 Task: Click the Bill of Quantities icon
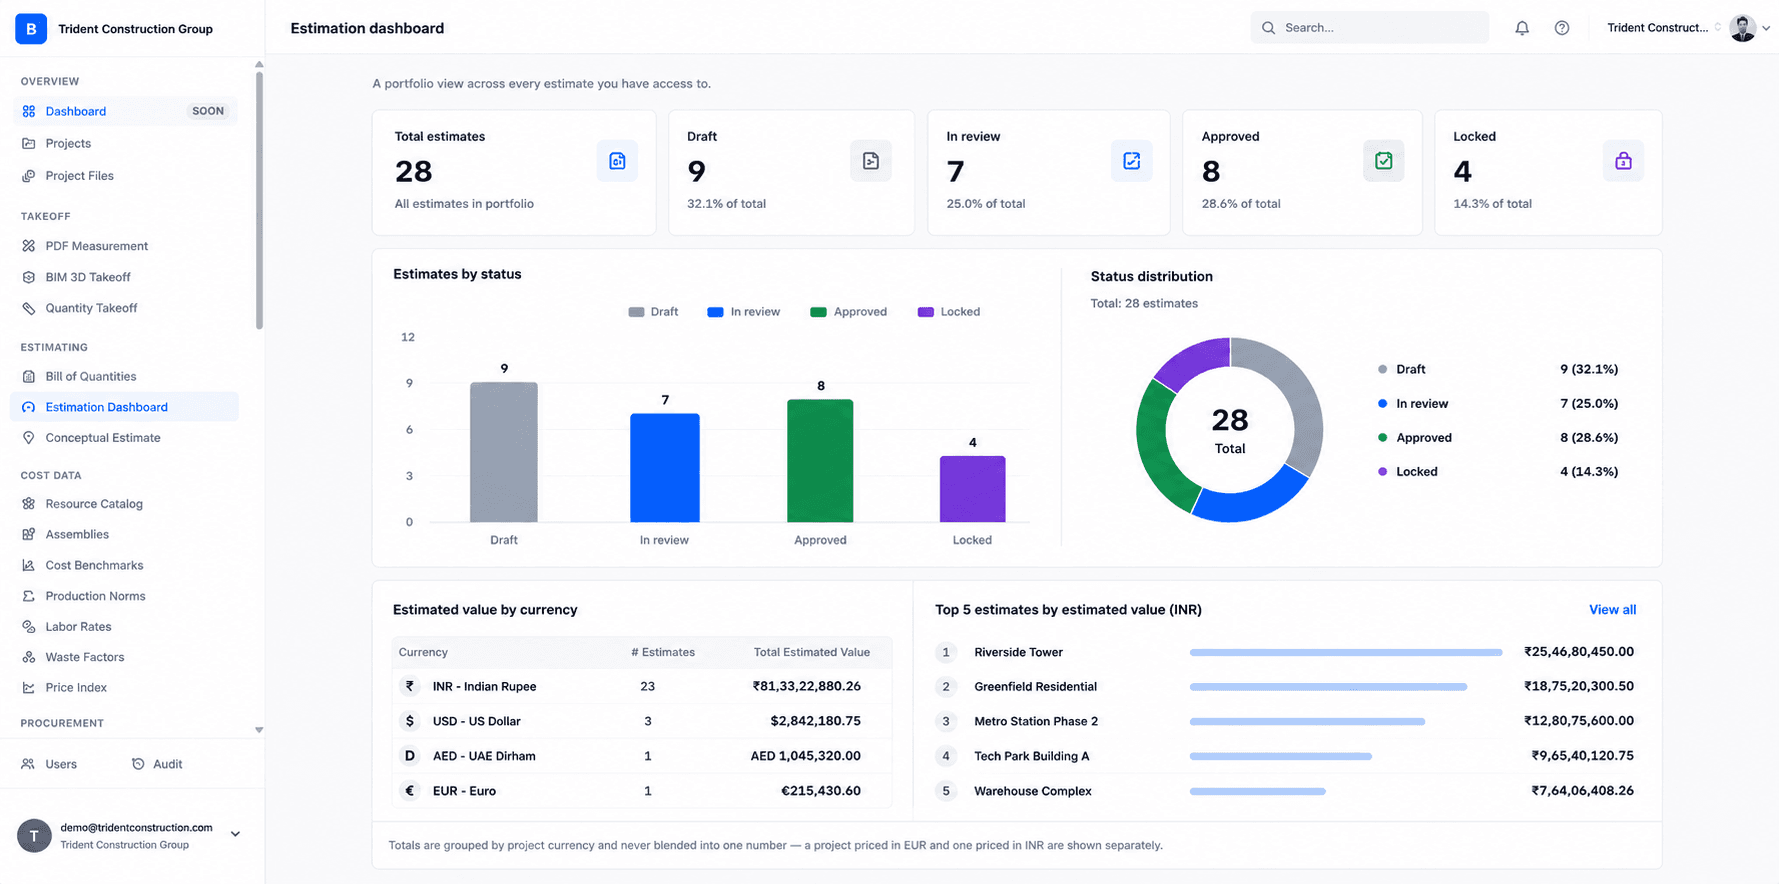coord(29,377)
